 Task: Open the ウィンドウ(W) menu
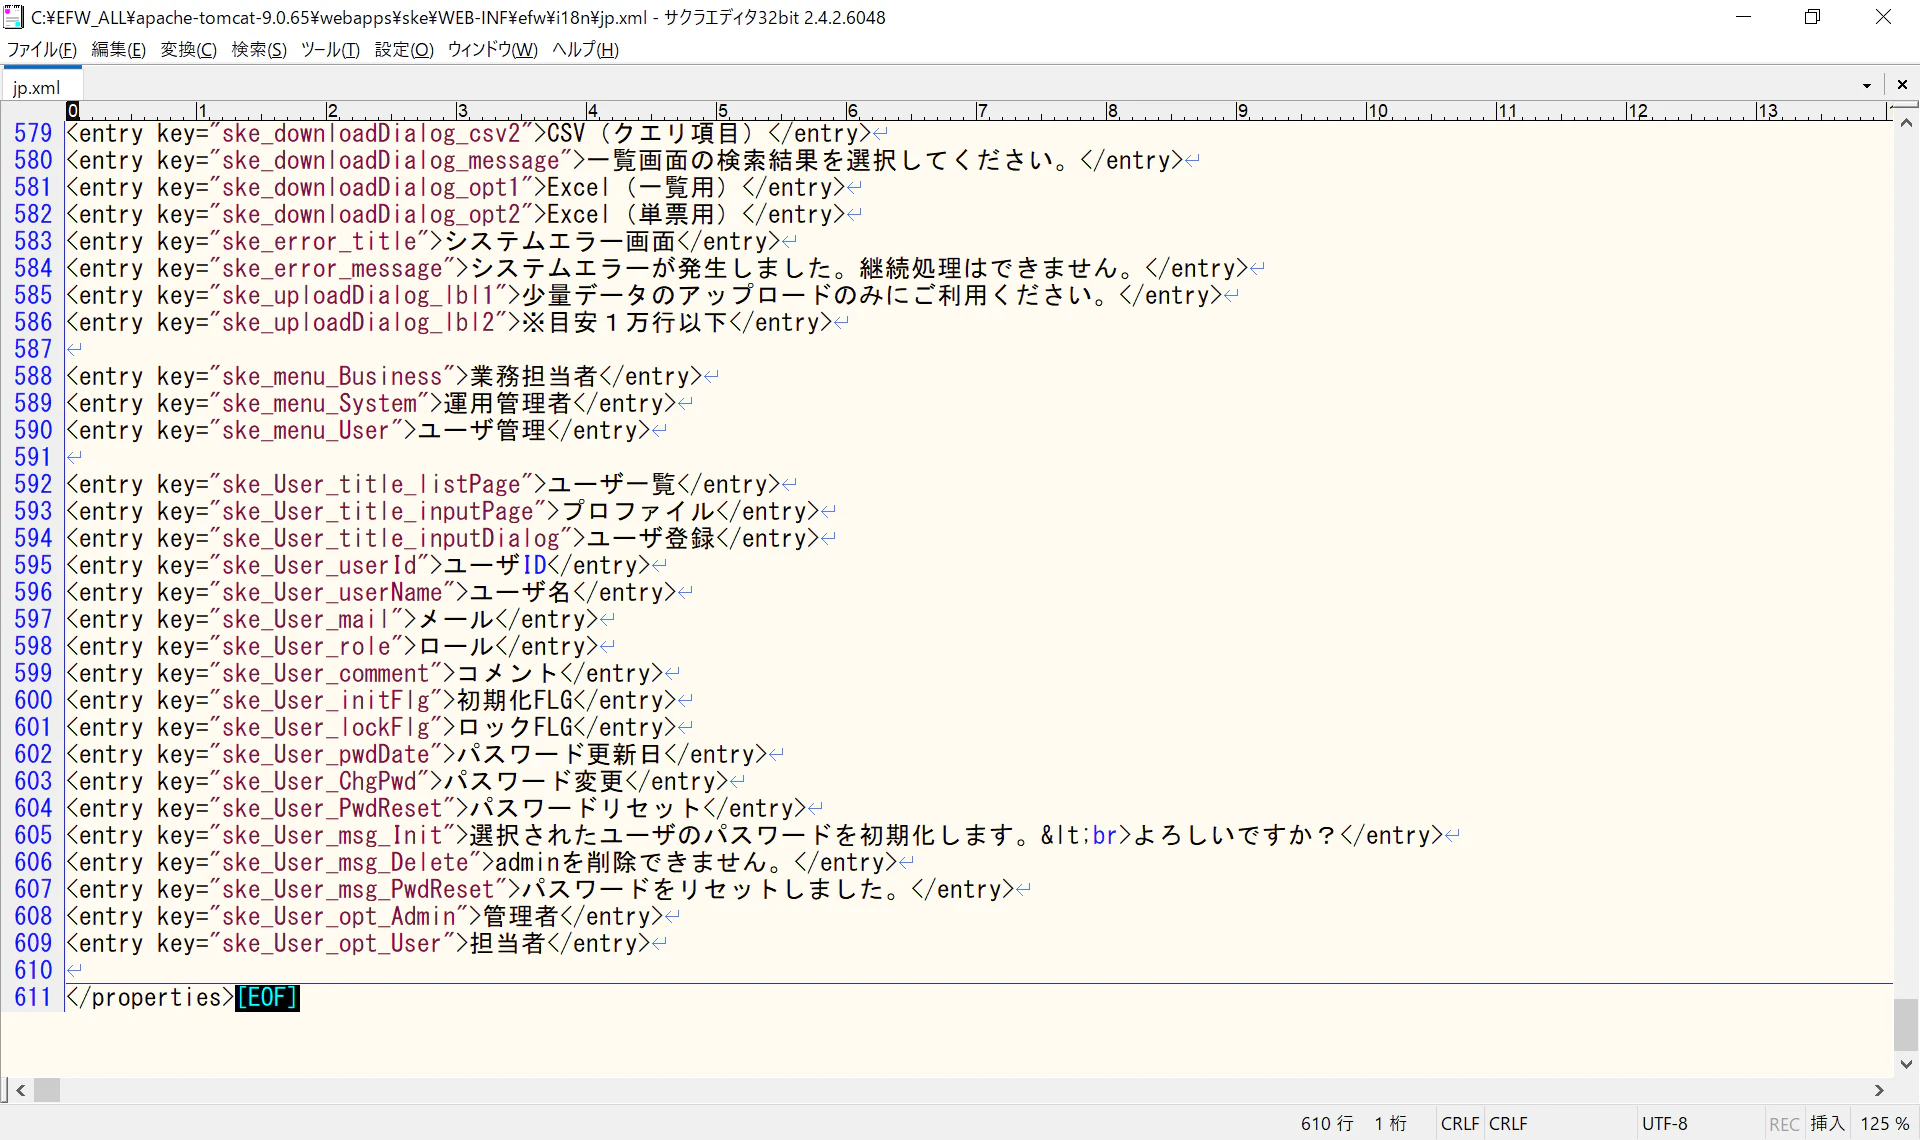point(492,50)
